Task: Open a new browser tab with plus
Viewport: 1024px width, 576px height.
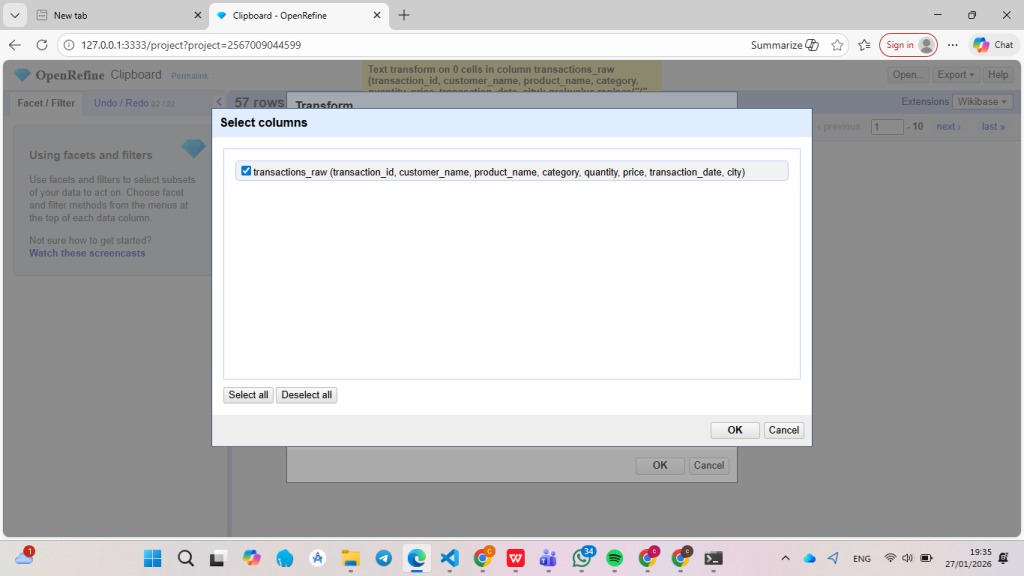Action: [404, 15]
